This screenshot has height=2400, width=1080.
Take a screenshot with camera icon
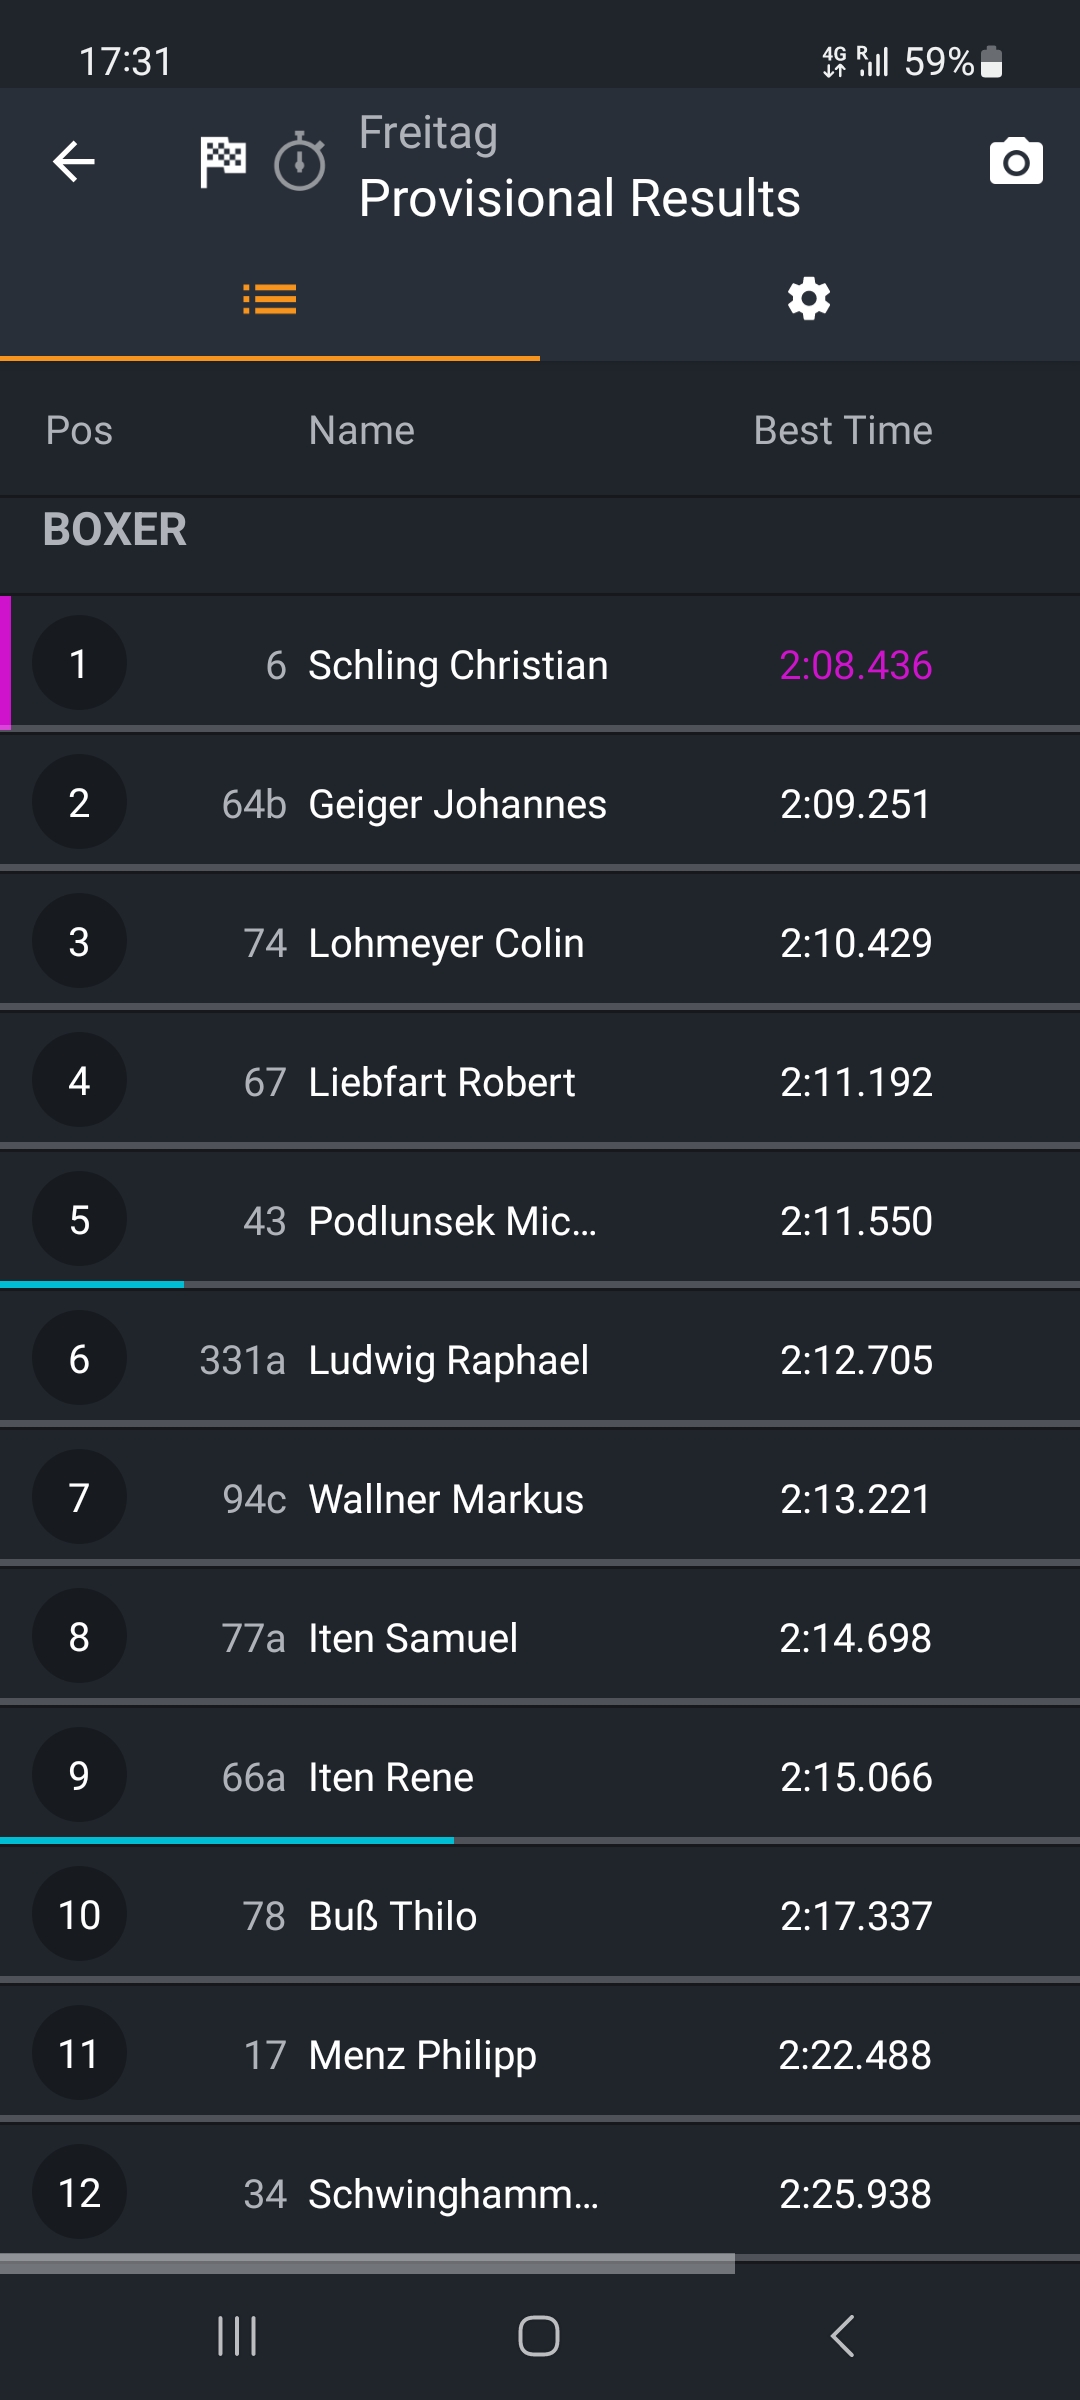point(1016,162)
